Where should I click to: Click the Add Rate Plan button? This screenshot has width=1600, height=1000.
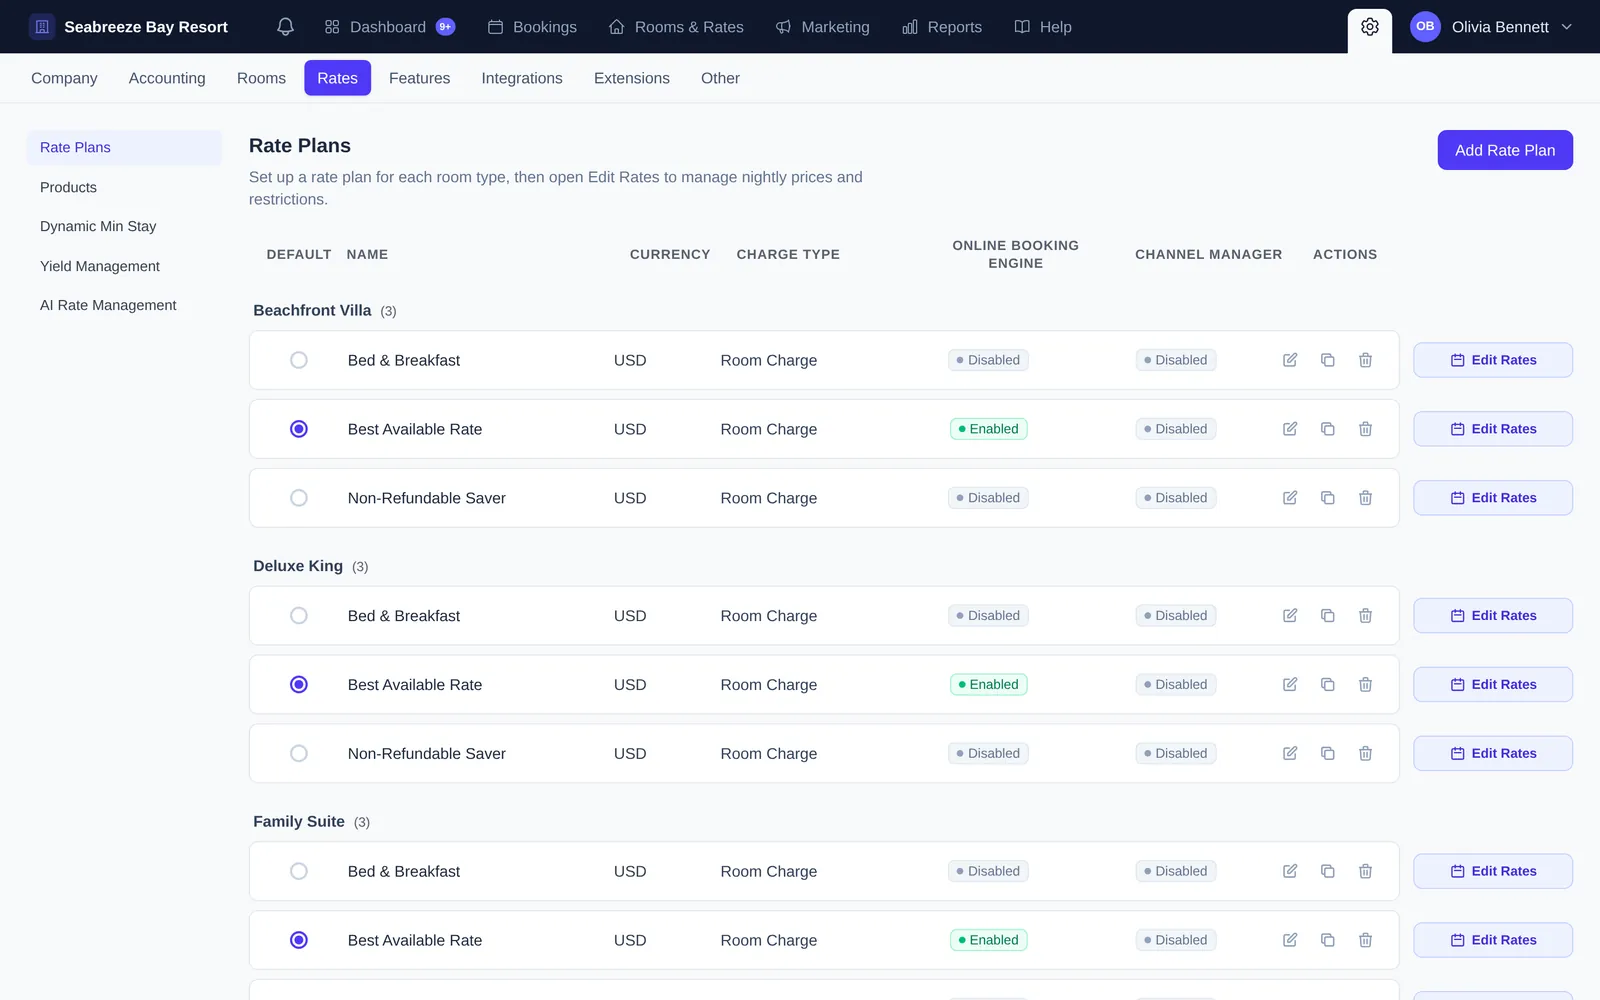click(x=1505, y=150)
